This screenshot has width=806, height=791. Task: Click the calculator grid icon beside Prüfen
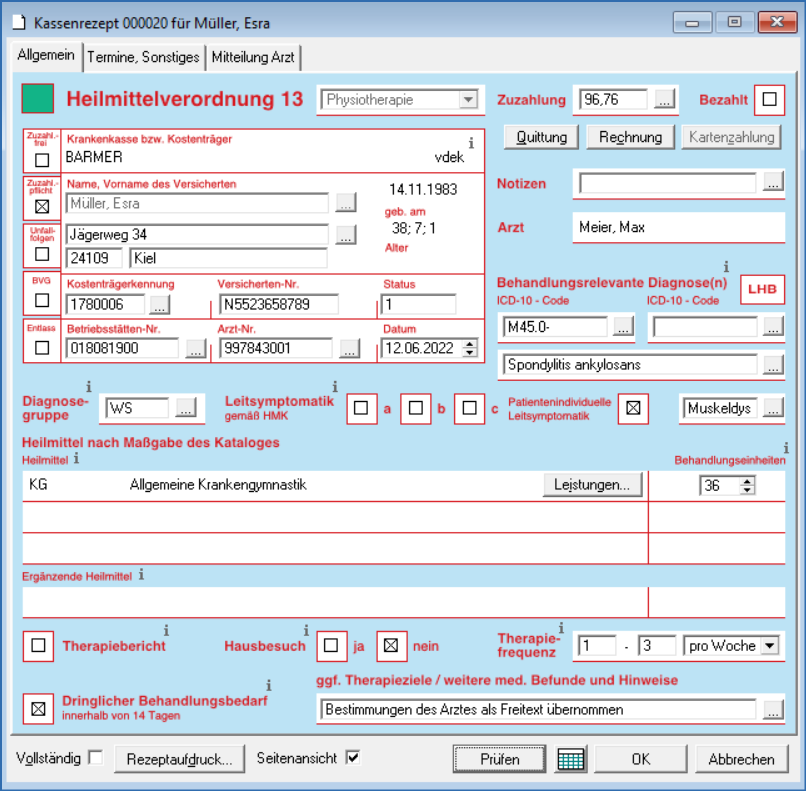point(571,759)
